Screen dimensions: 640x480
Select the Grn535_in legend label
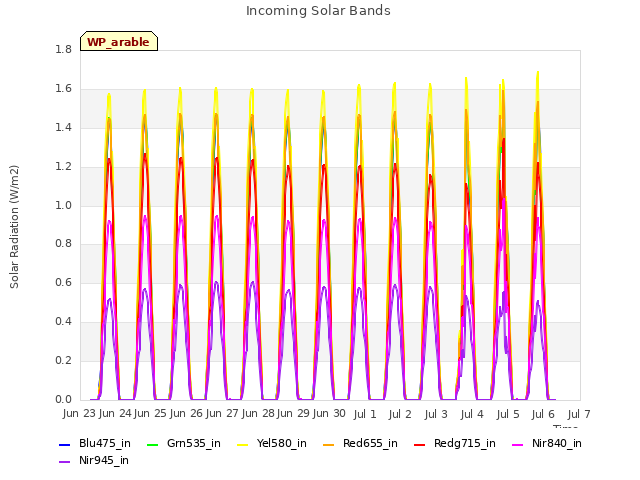(194, 443)
